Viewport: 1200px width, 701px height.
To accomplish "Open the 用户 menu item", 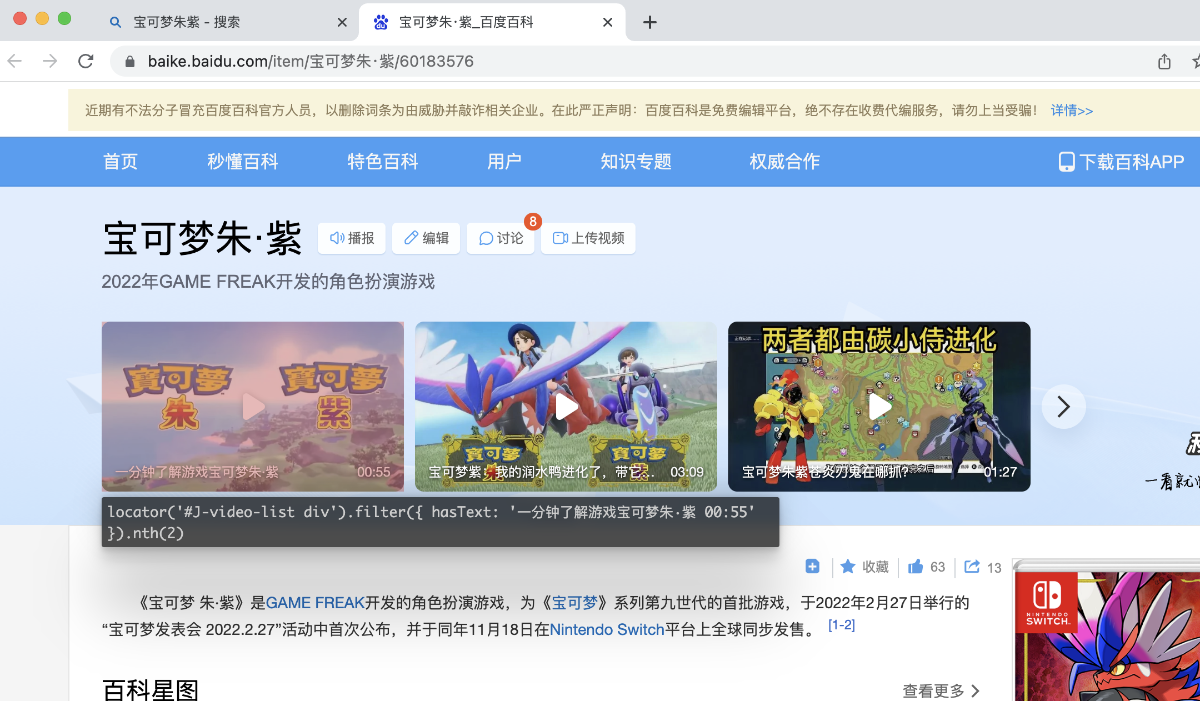I will click(x=505, y=162).
